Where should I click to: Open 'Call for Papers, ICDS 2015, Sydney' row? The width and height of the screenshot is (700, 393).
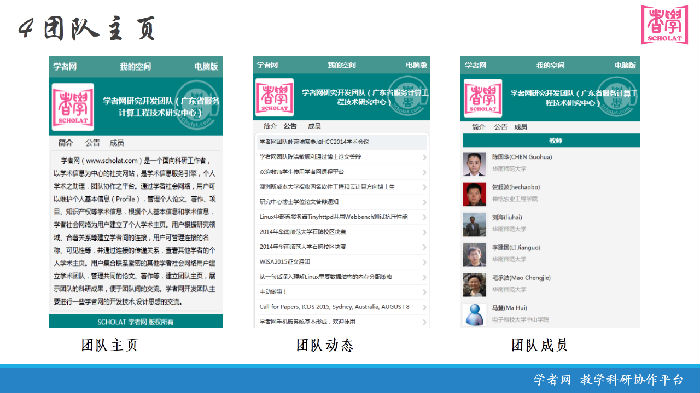342,307
